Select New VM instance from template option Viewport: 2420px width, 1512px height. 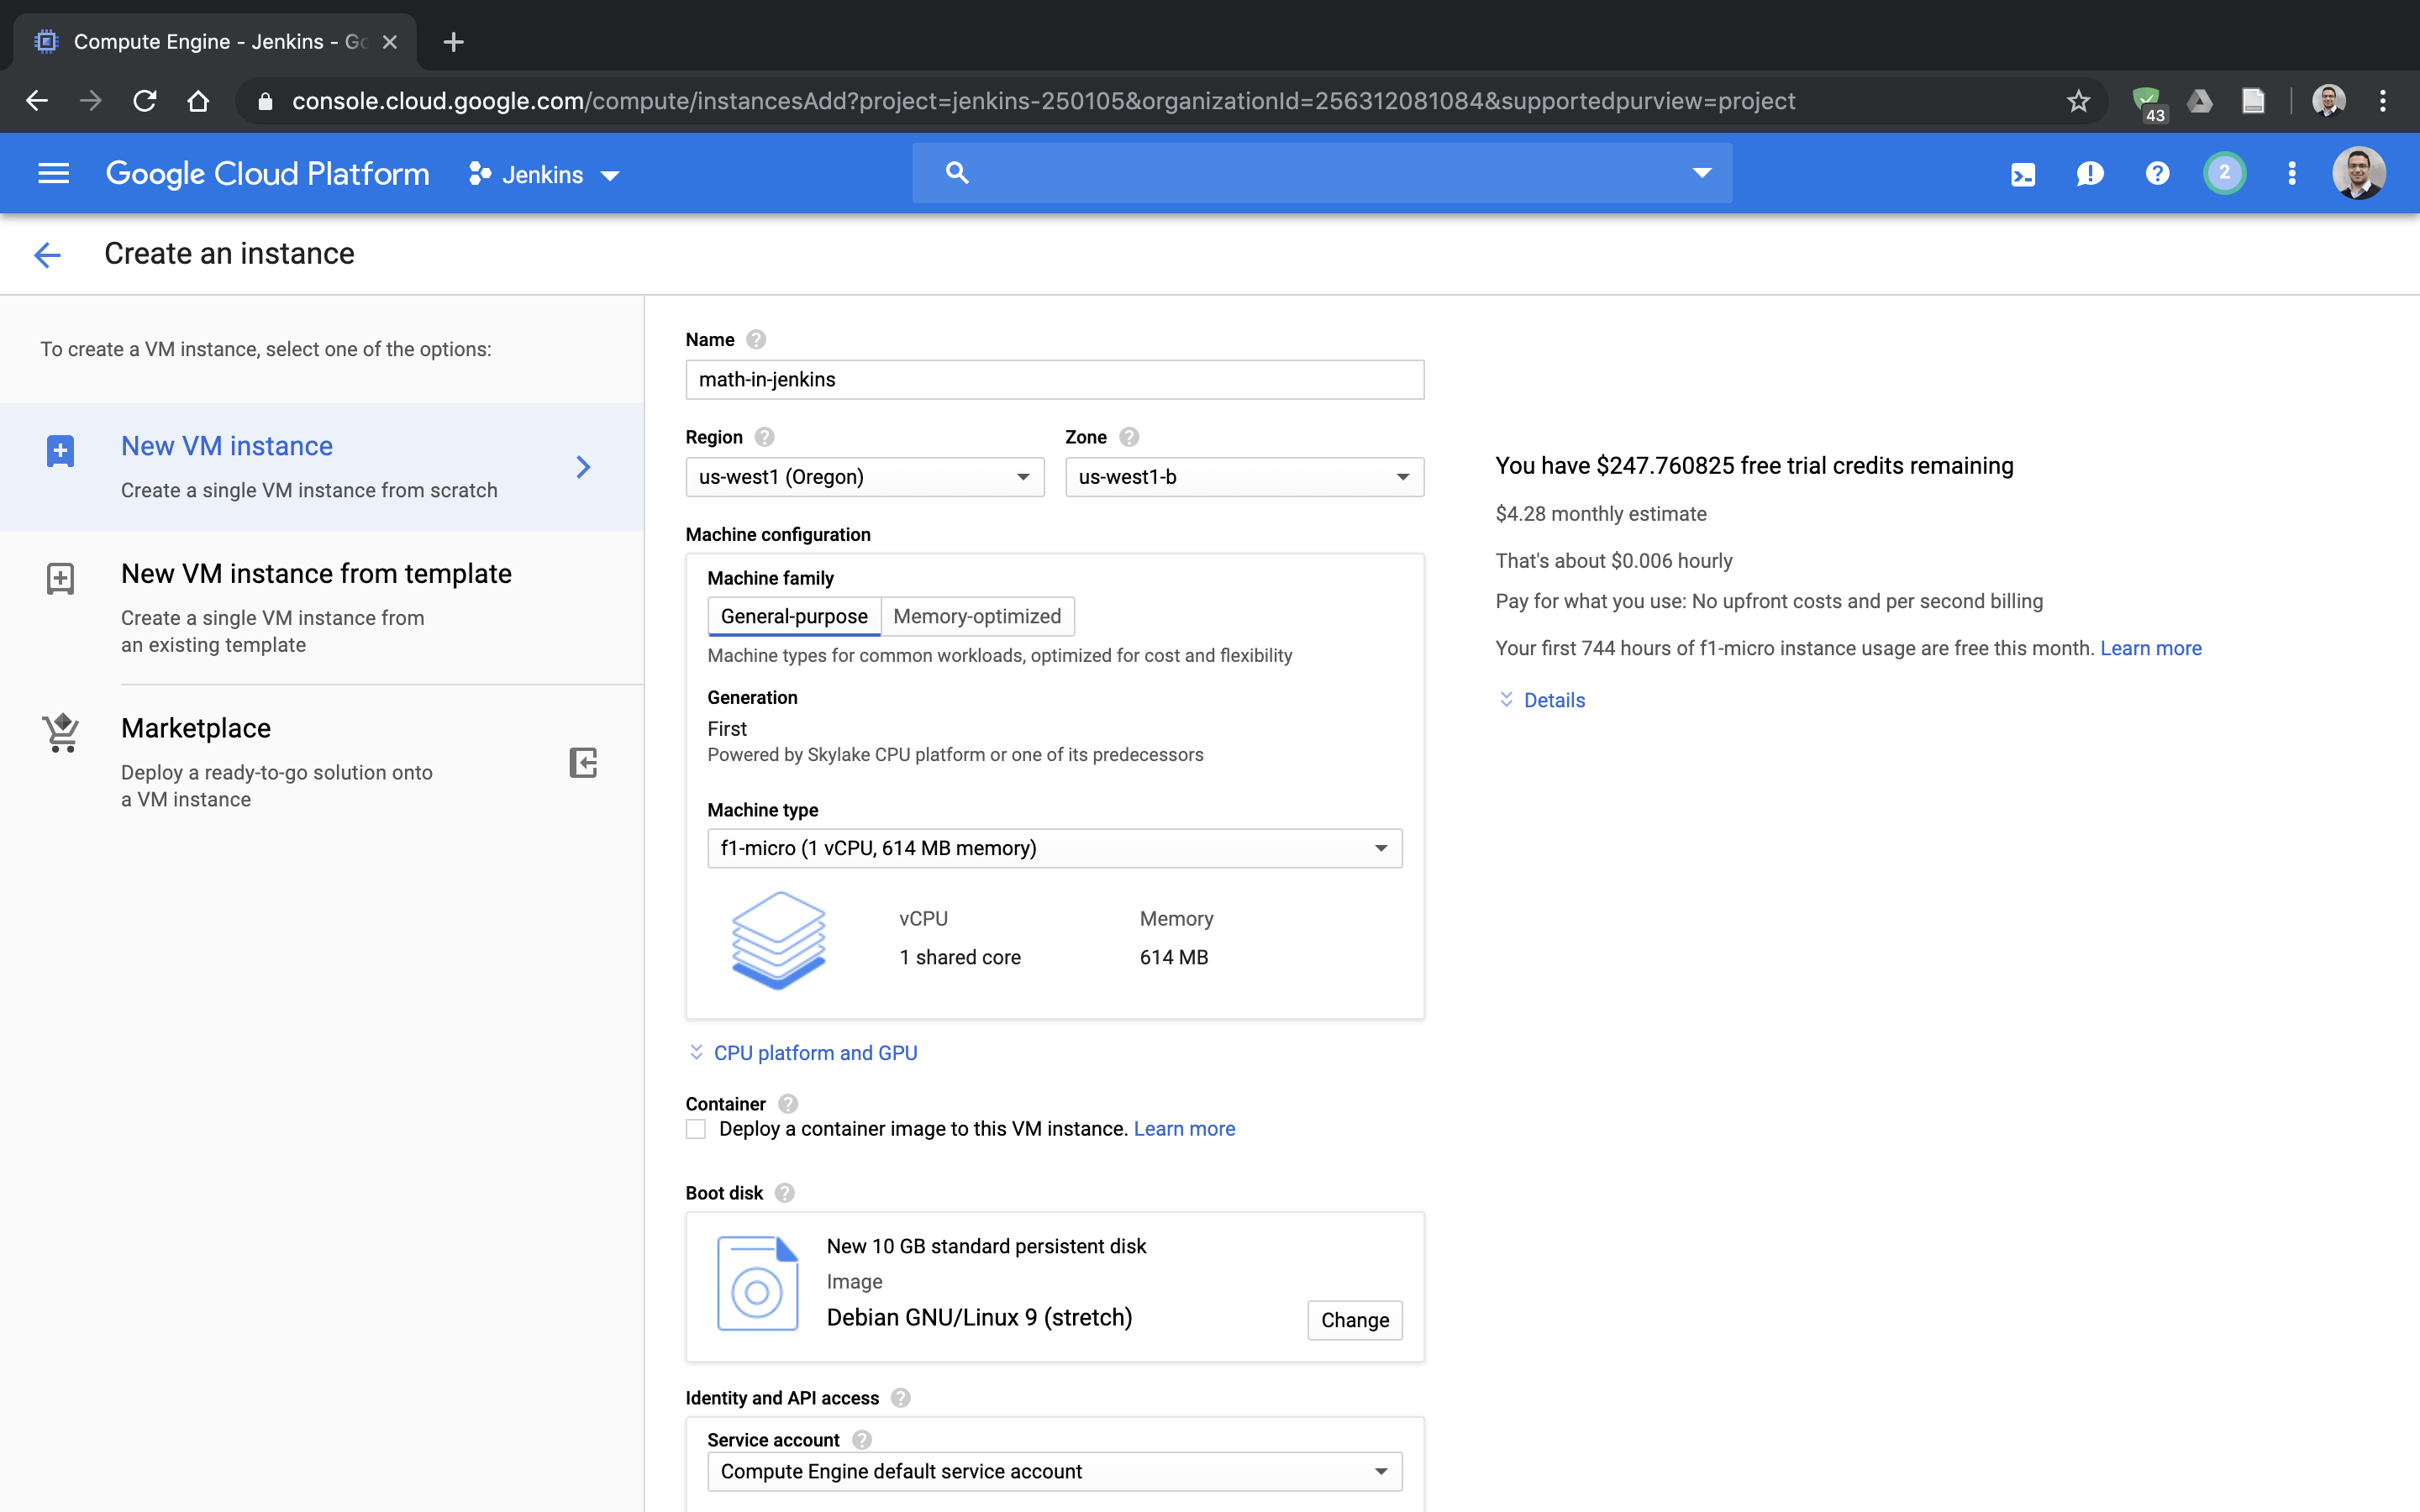pos(316,574)
